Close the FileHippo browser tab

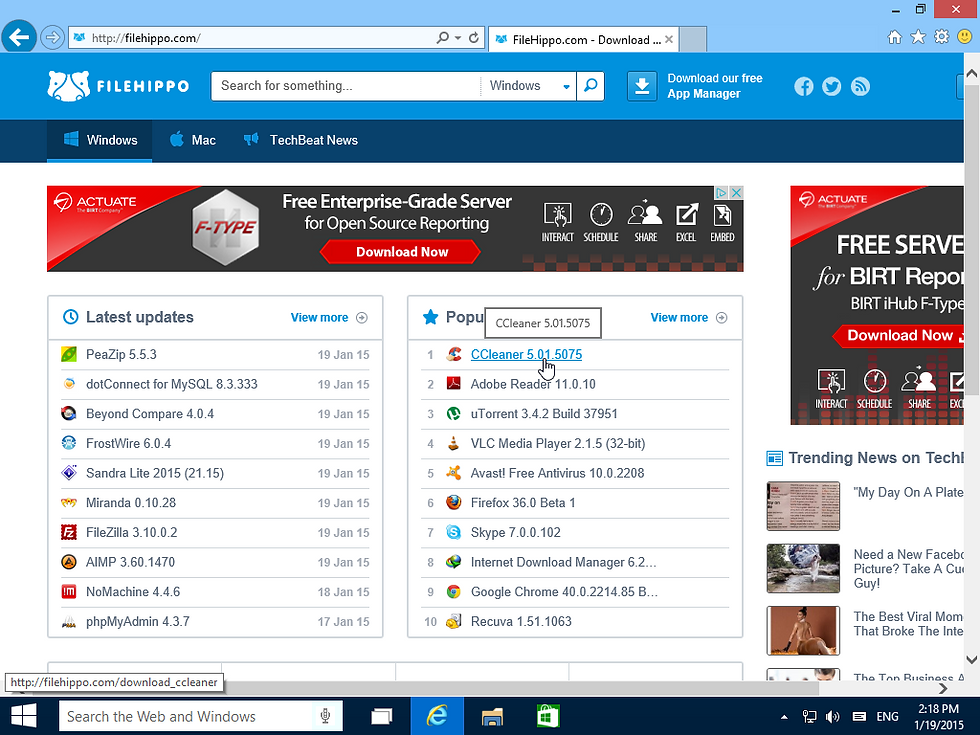pos(669,39)
